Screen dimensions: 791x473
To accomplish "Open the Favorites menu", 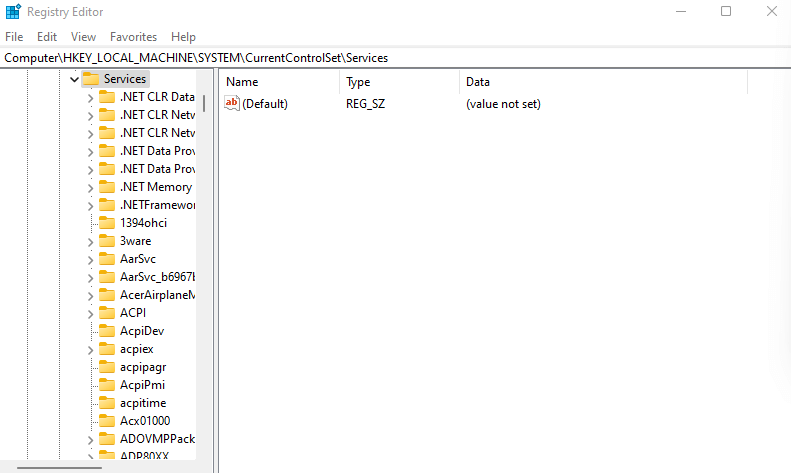I will coord(133,37).
